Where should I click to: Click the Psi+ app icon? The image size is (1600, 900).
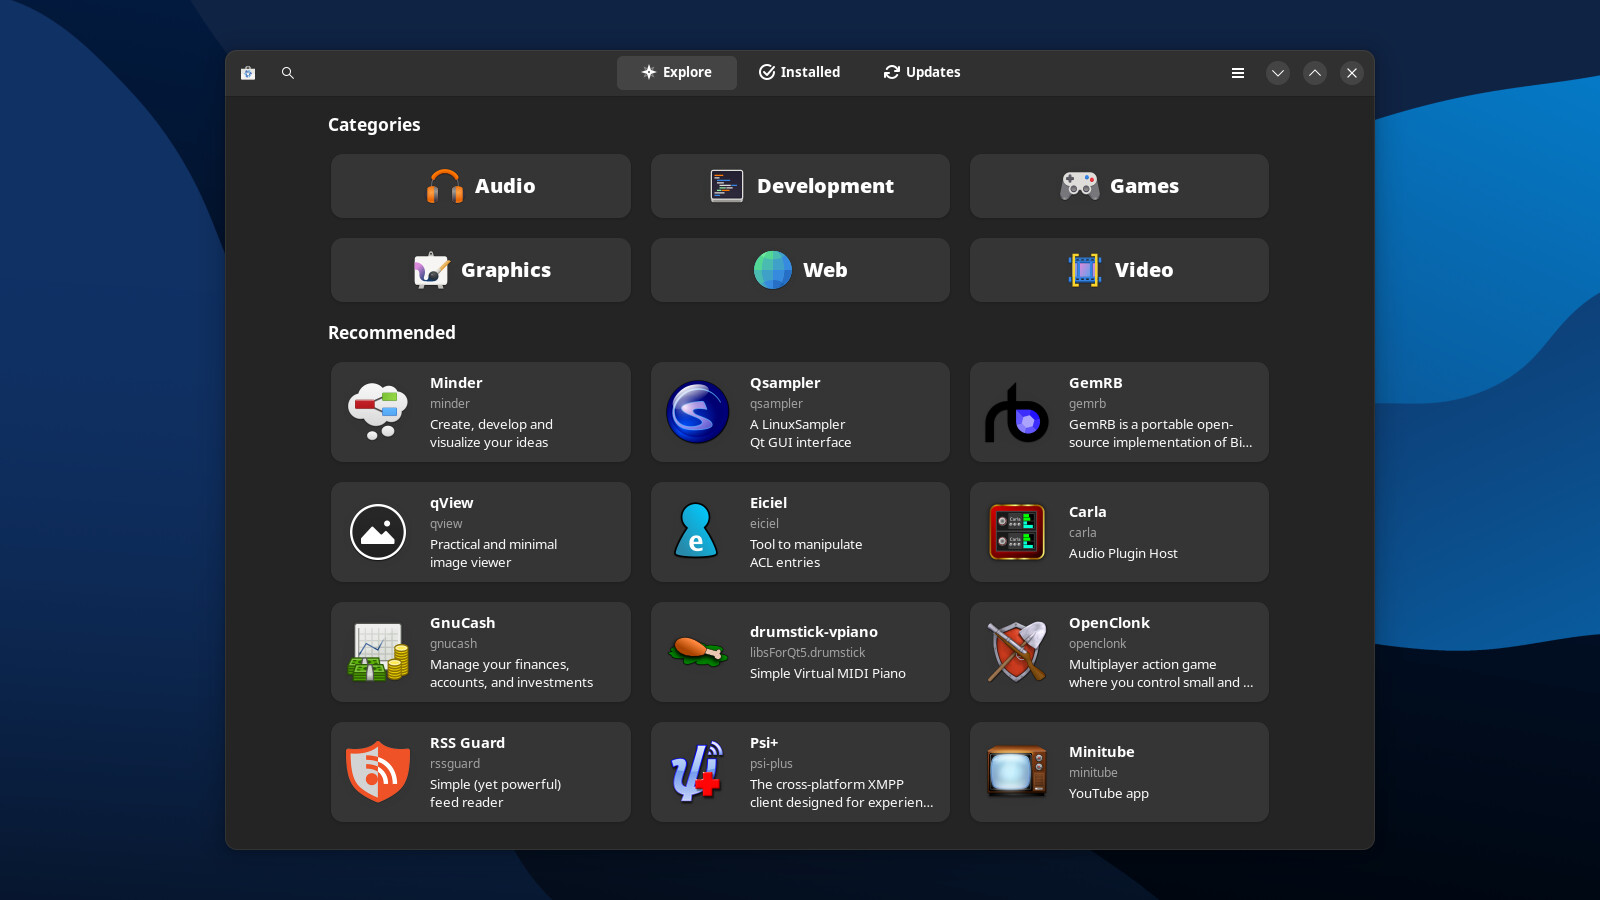point(698,772)
